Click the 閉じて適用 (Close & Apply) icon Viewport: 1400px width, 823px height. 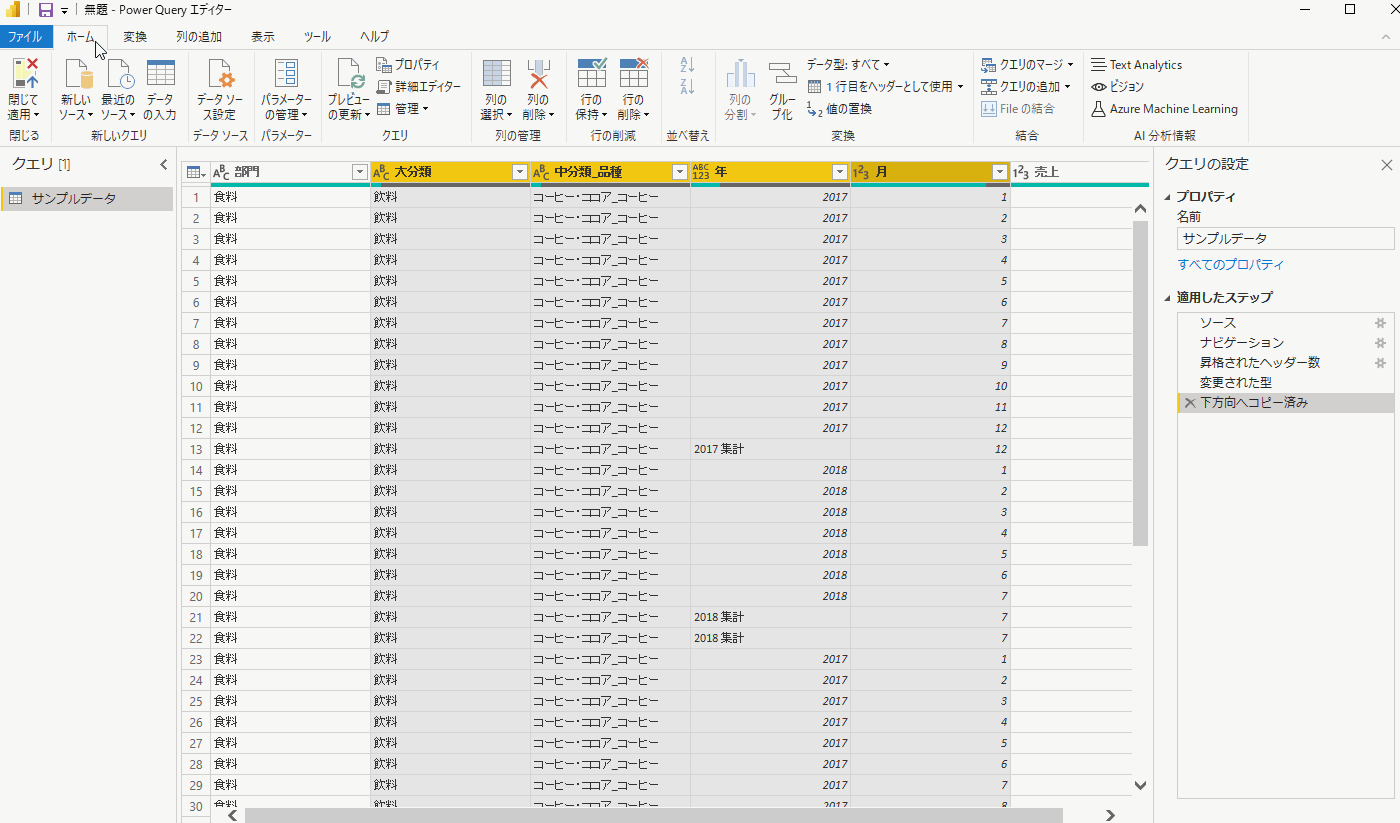(23, 76)
